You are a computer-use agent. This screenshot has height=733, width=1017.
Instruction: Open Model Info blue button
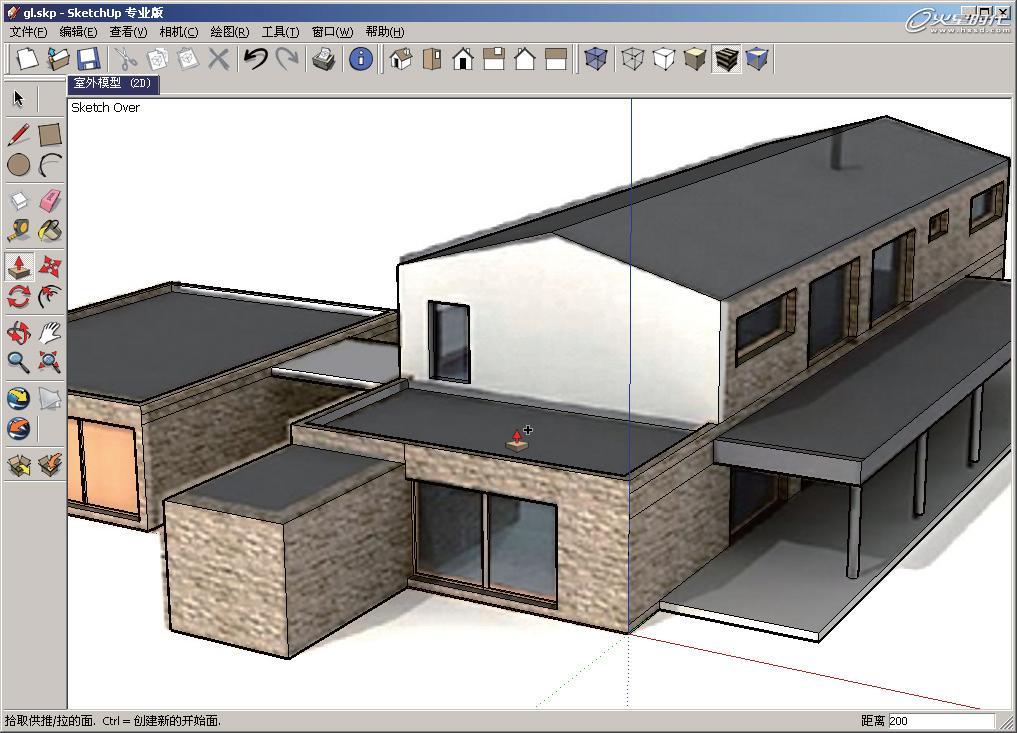[361, 59]
